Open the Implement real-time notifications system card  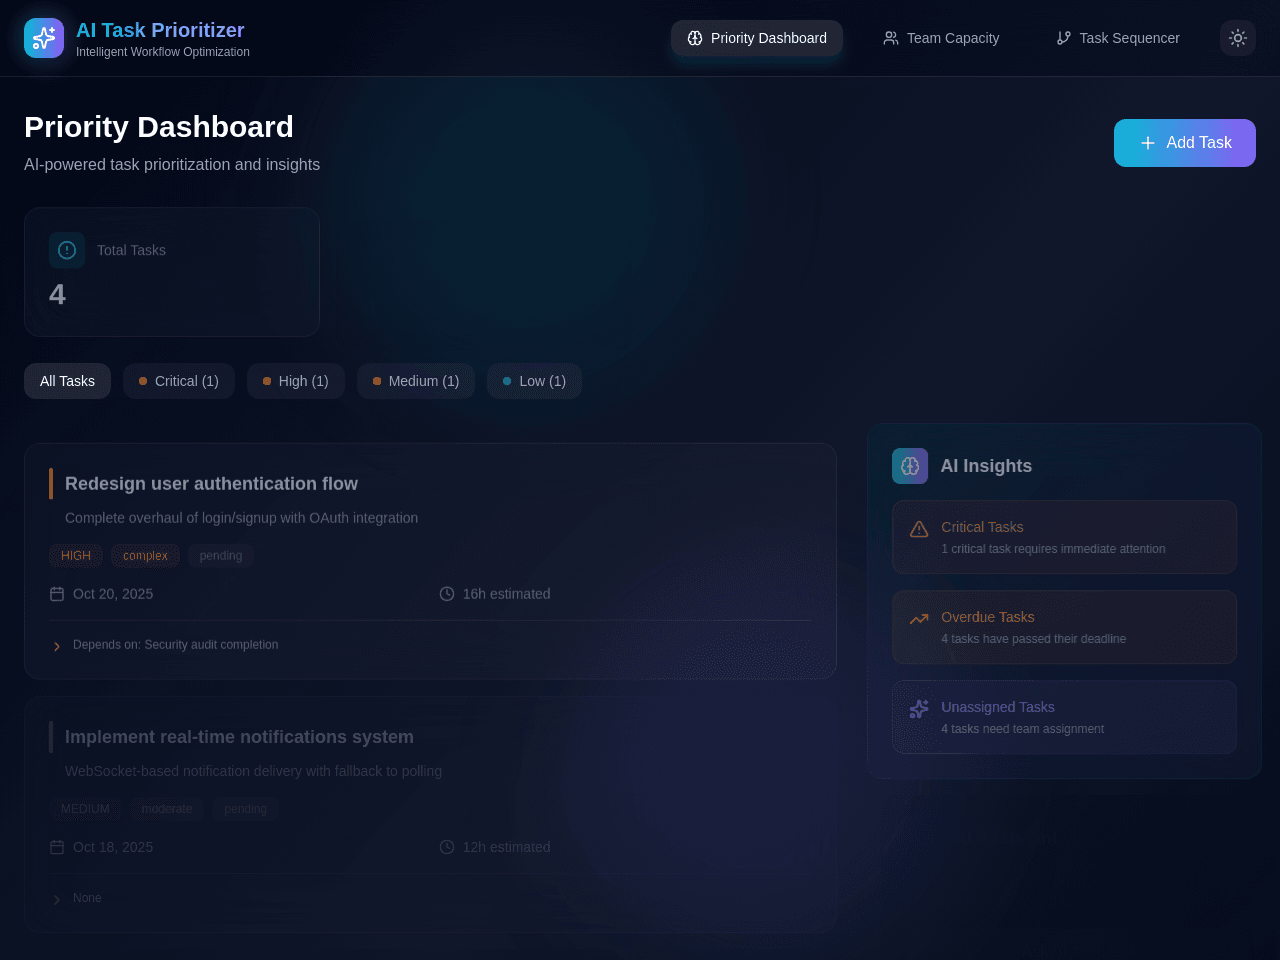click(x=430, y=814)
